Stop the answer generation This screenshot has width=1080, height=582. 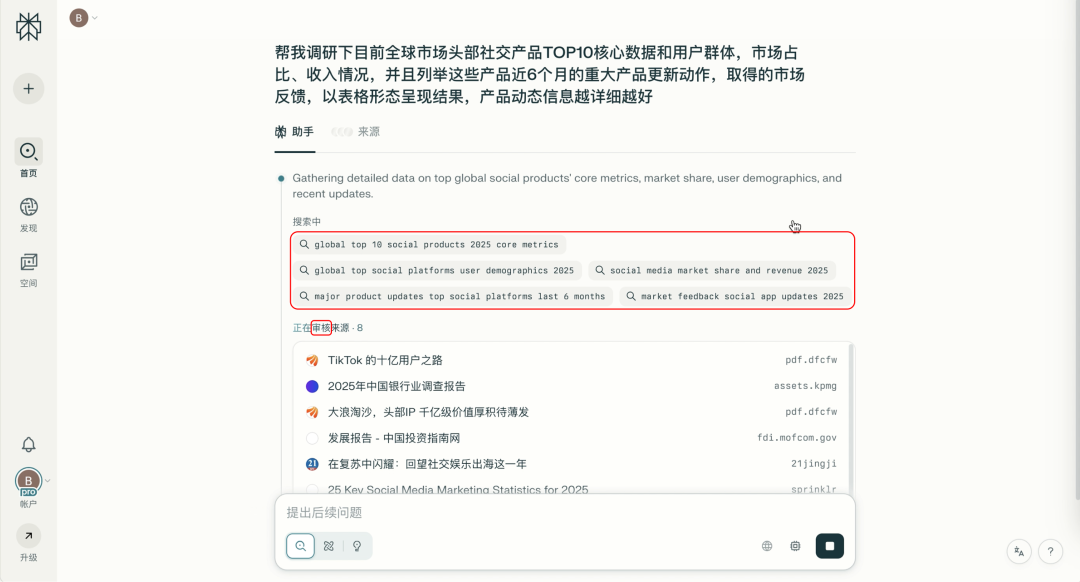point(829,546)
